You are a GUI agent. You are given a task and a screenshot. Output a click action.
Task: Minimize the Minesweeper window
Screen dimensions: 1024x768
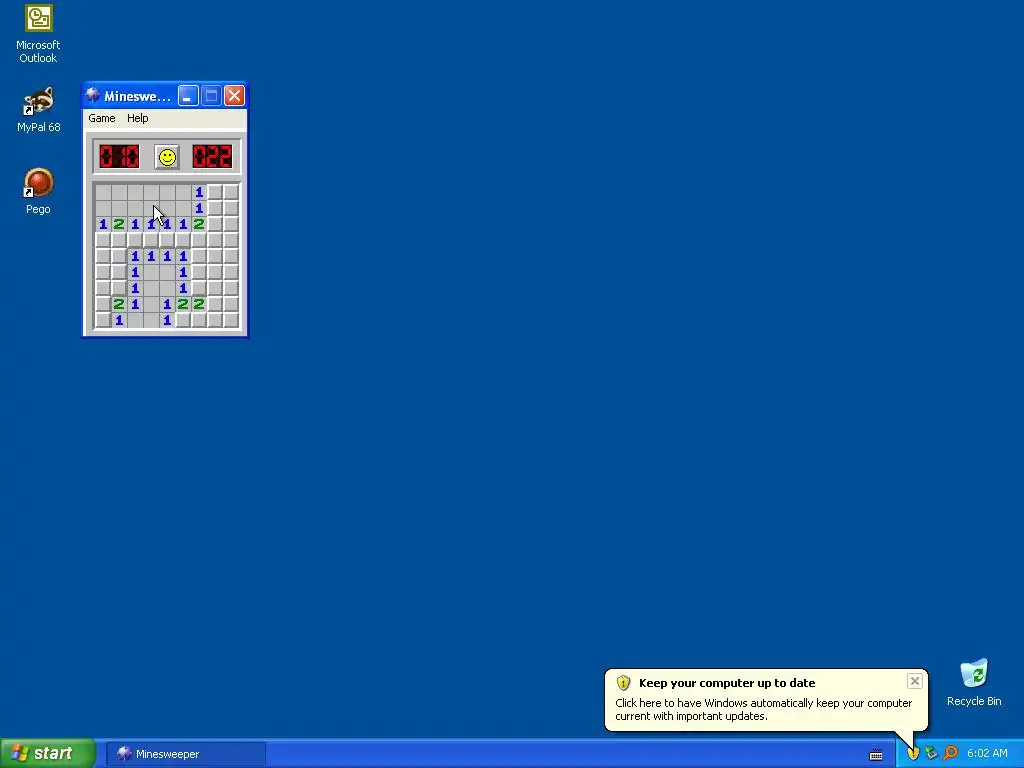188,96
